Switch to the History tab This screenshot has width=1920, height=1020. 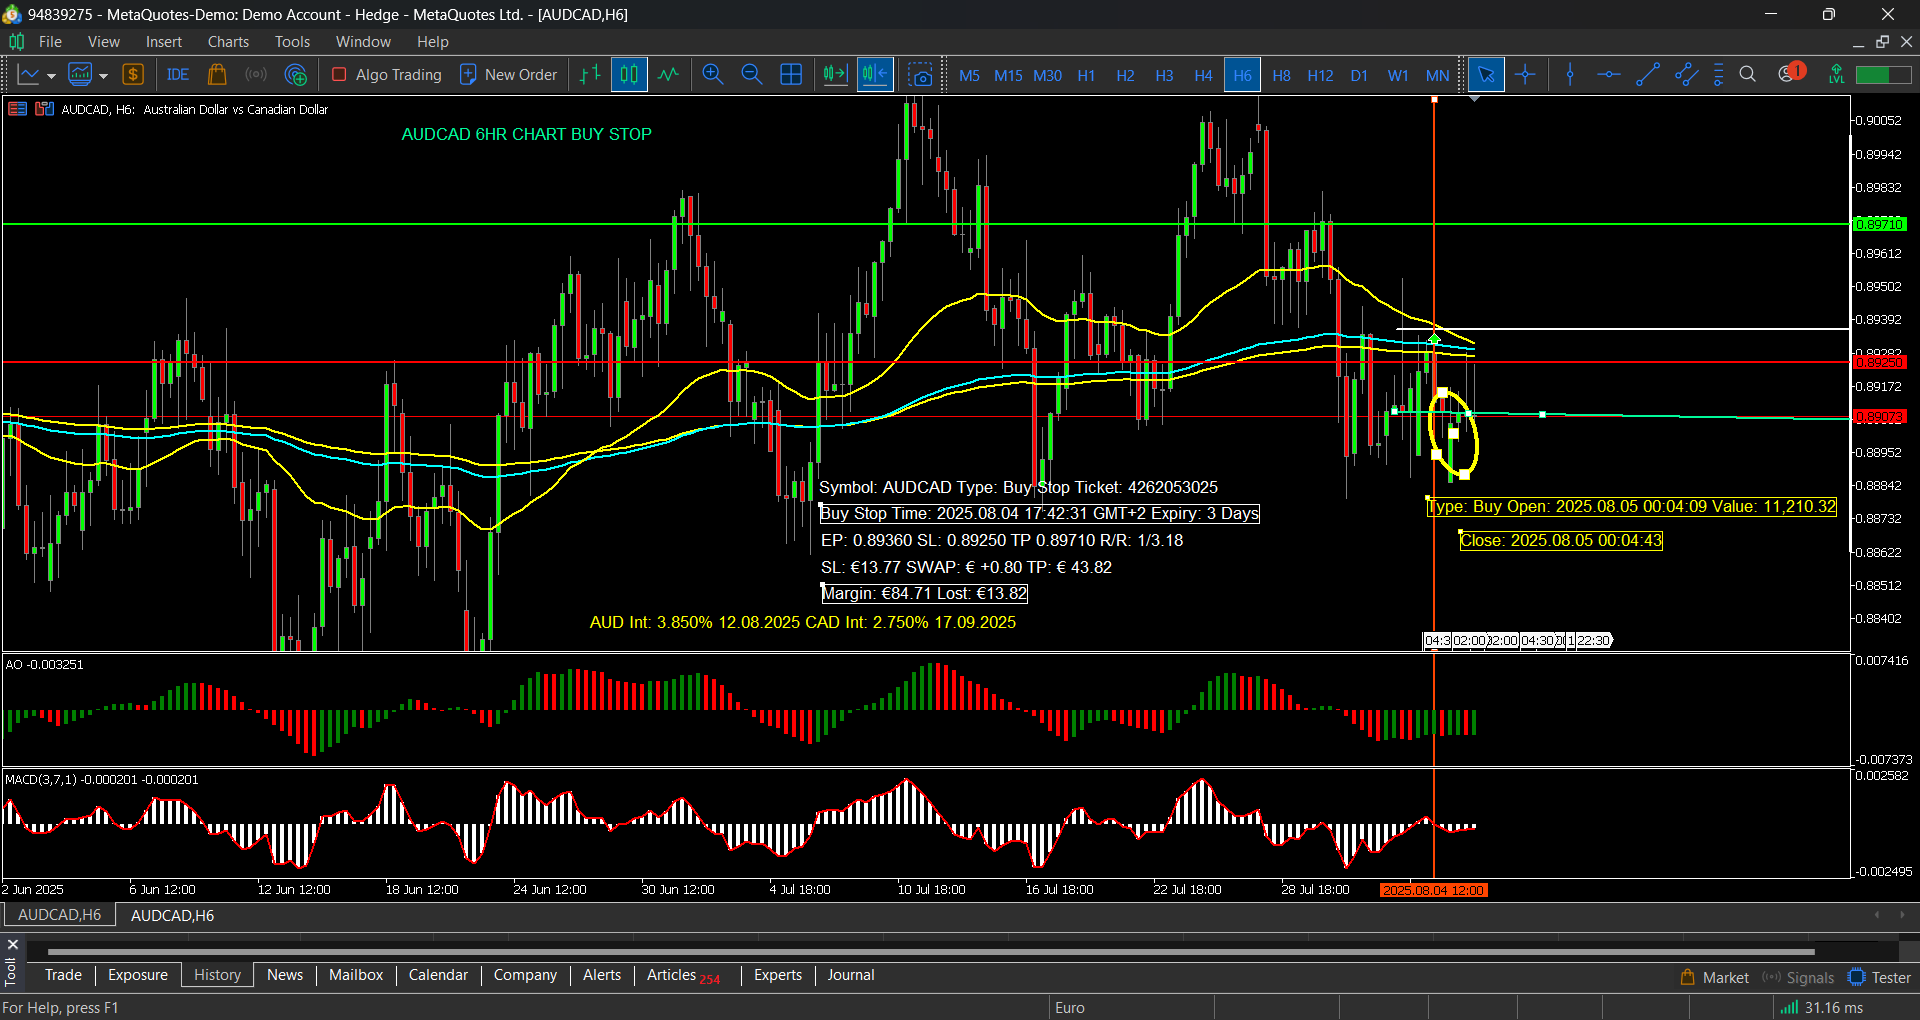[217, 975]
